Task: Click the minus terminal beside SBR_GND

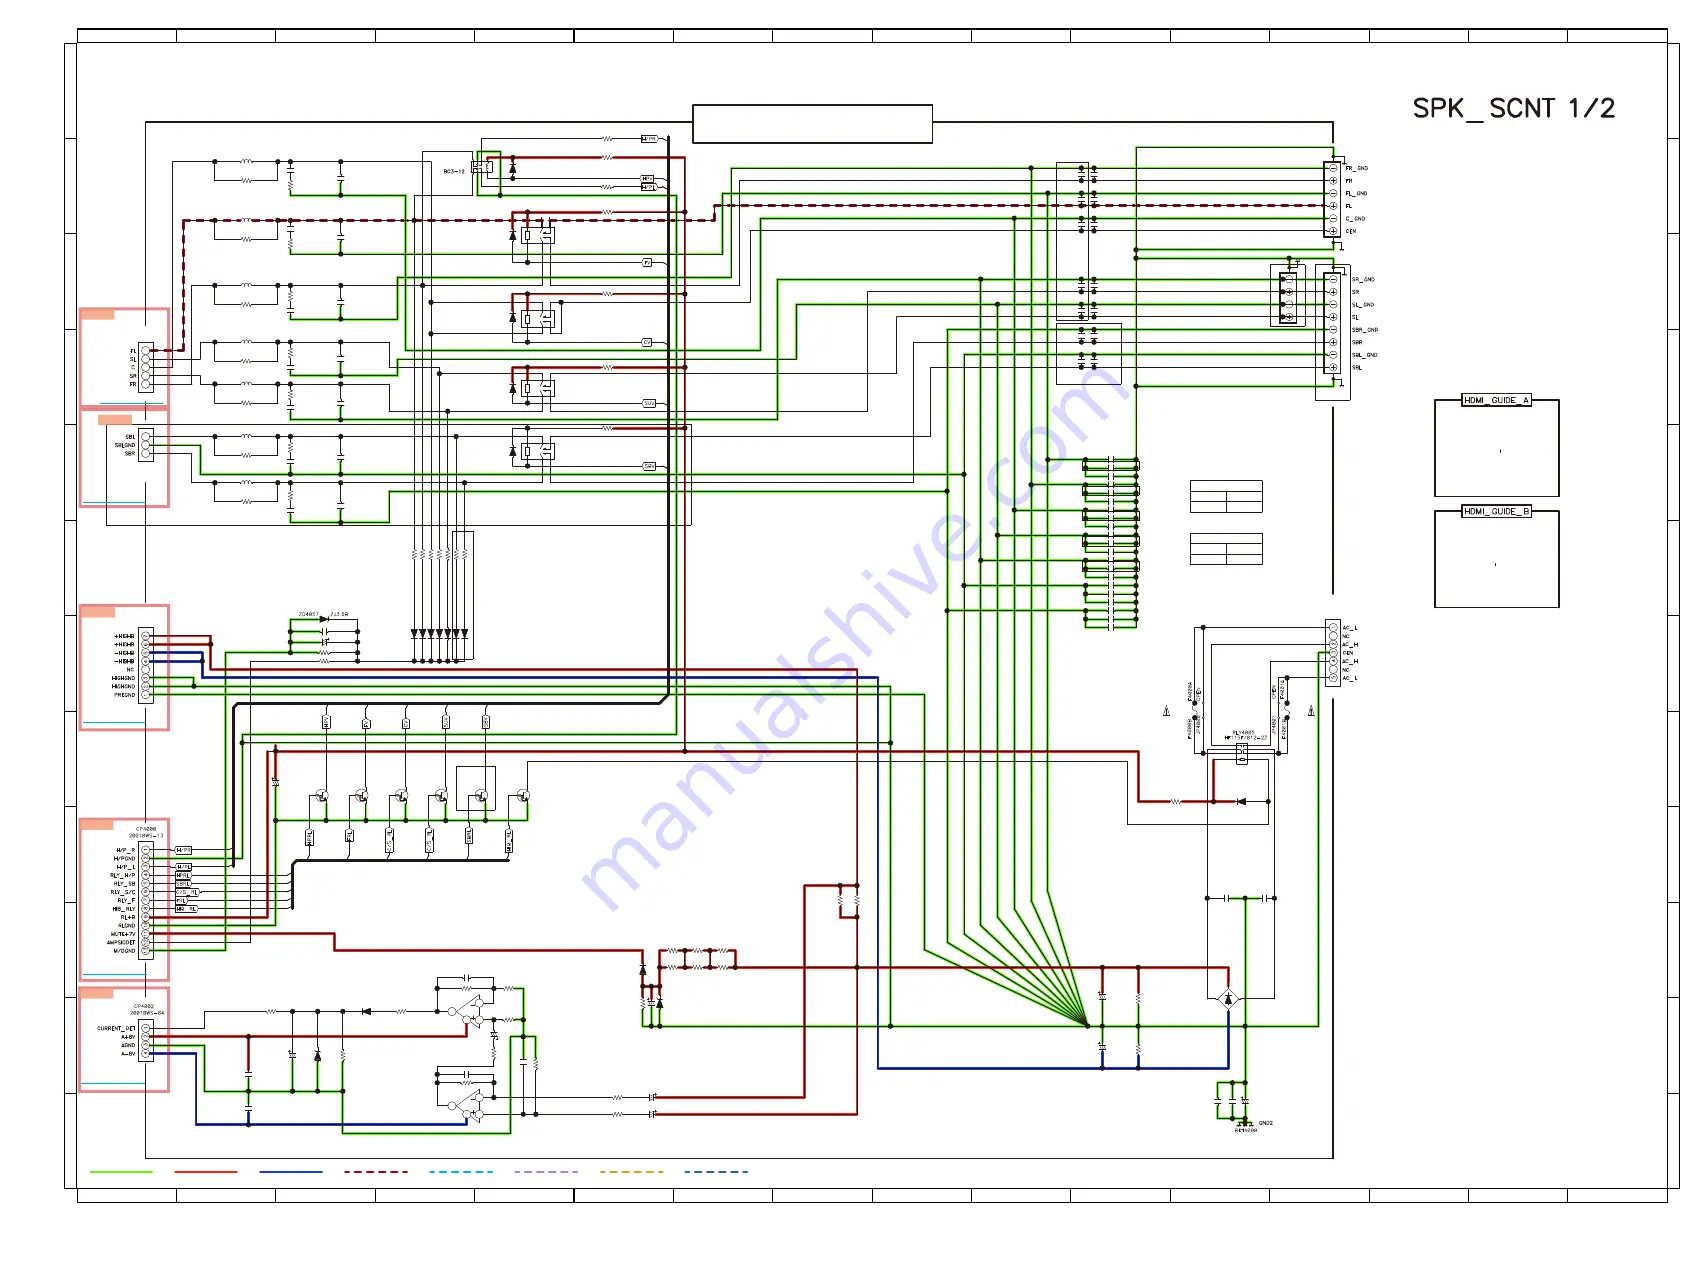Action: click(x=1333, y=329)
